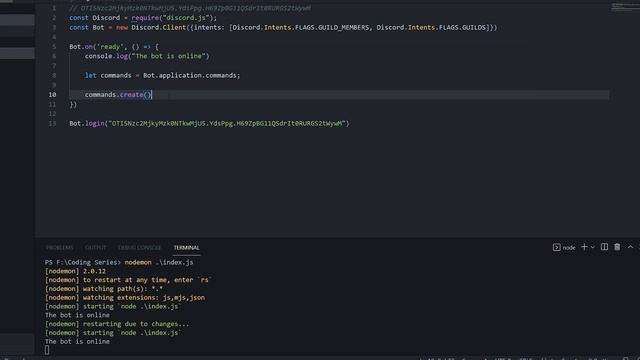Click the editor minimap preview
The height and width of the screenshot is (360, 640).
tap(624, 7)
